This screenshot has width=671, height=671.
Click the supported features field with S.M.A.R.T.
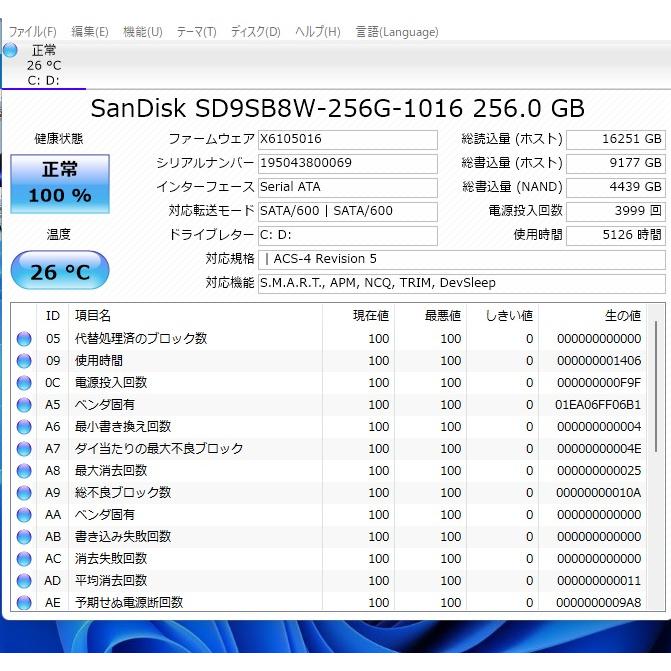pos(462,283)
